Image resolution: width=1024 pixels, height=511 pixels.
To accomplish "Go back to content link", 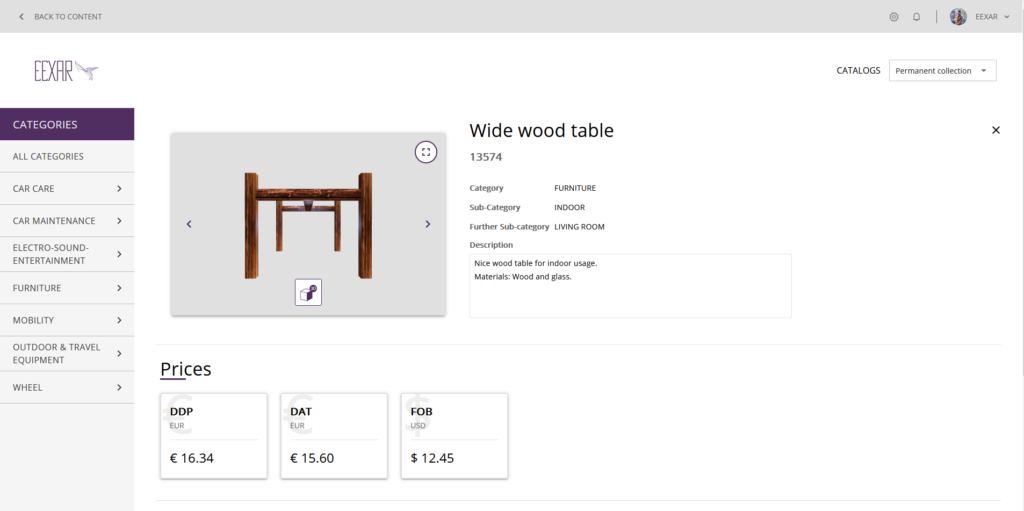I will pos(60,17).
